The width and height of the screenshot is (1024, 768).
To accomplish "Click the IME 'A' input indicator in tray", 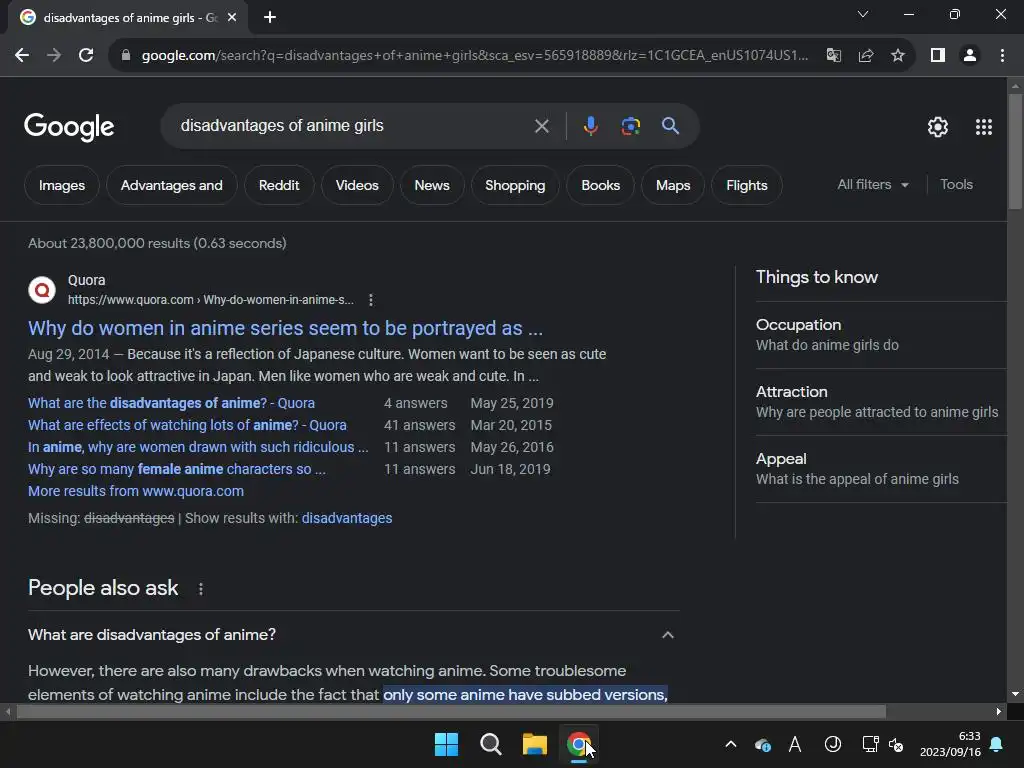I will pyautogui.click(x=795, y=744).
